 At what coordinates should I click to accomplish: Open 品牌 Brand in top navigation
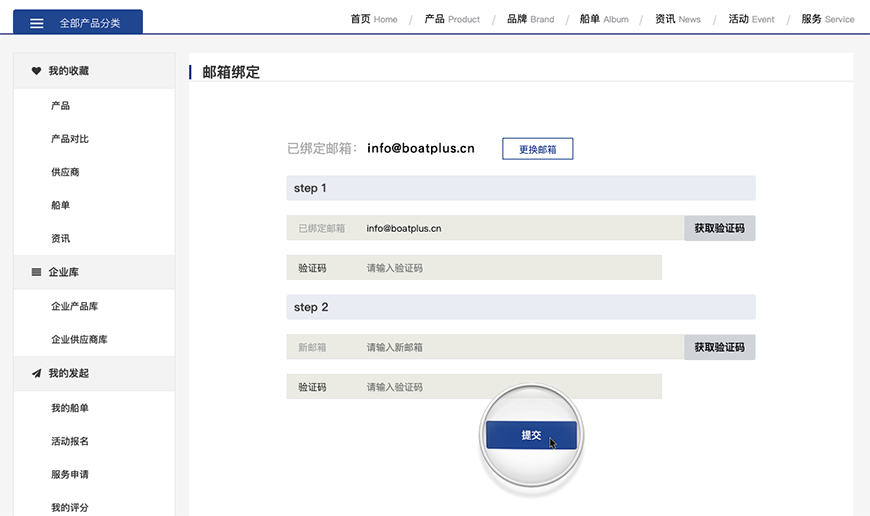click(x=530, y=19)
